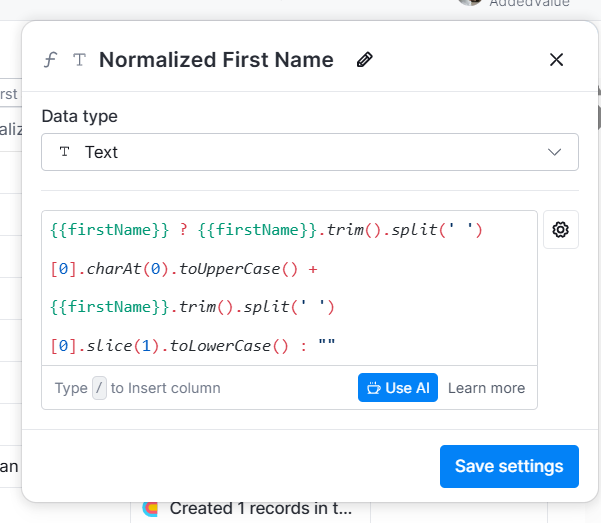
Task: Click the formula ƒ icon in header
Action: pos(50,60)
